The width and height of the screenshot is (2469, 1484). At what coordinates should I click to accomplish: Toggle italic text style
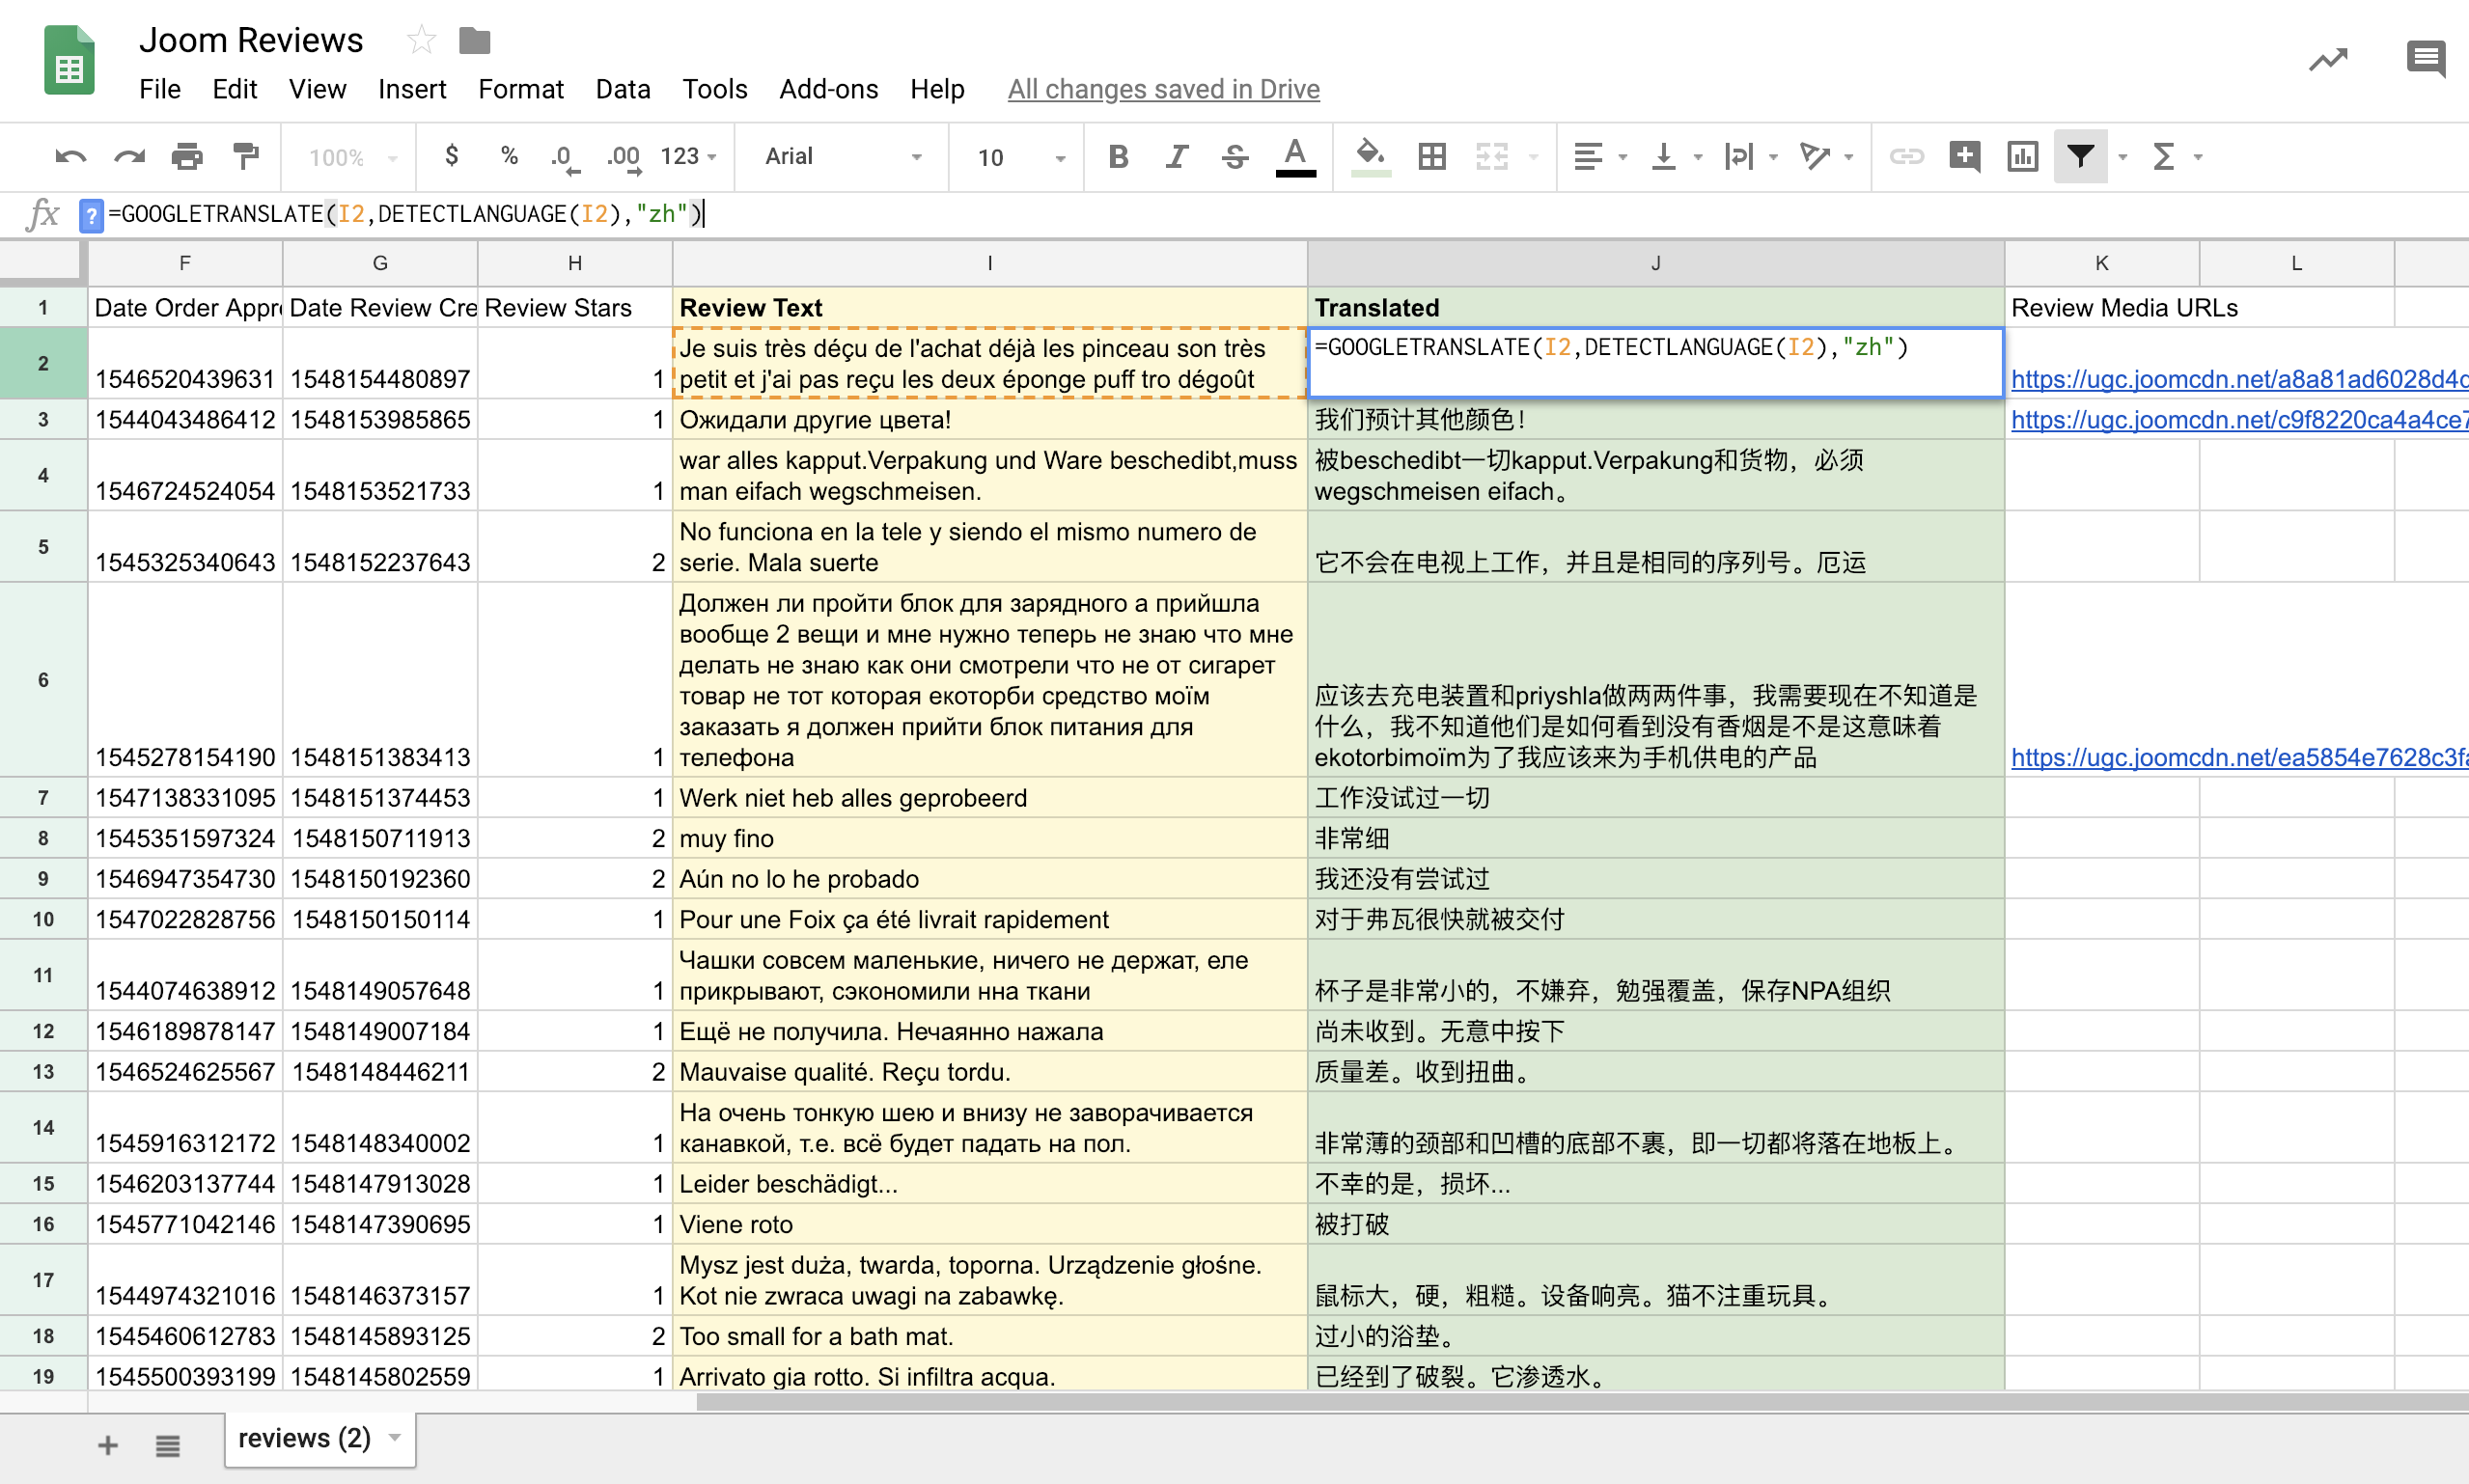click(1177, 157)
